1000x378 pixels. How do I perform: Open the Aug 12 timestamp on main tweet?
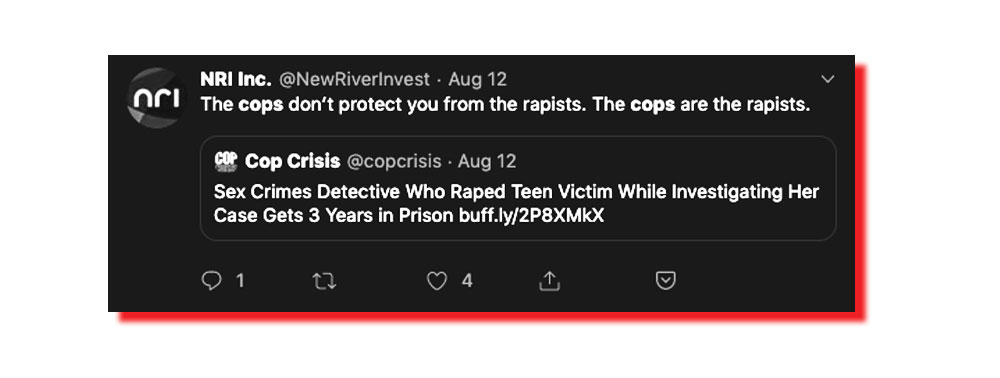478,80
